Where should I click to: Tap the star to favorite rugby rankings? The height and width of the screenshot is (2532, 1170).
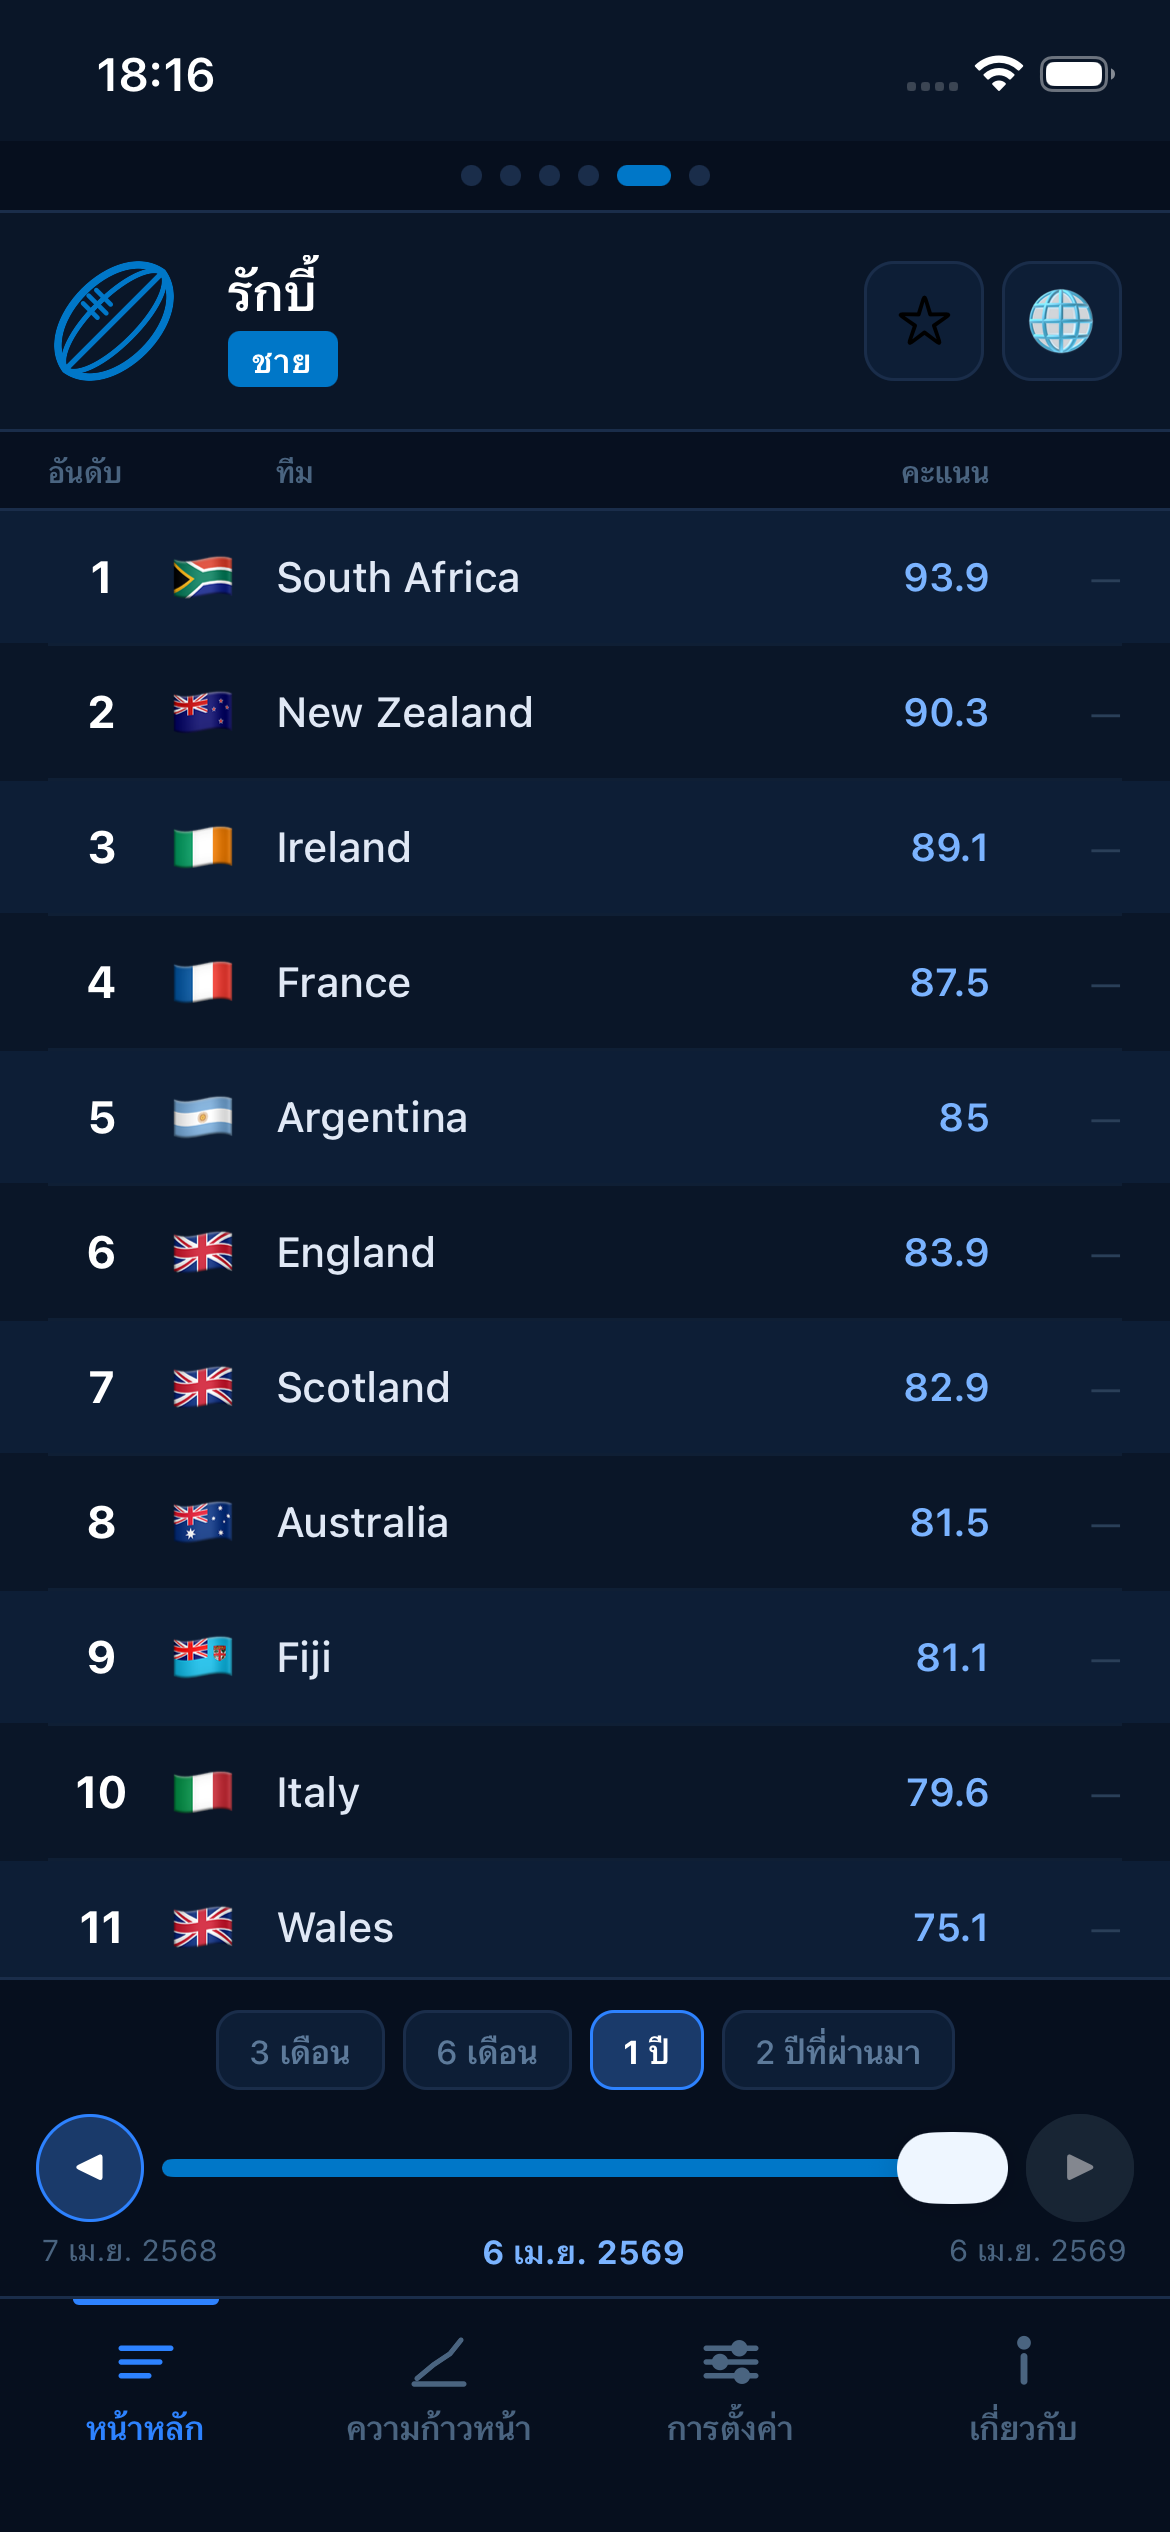tap(922, 322)
